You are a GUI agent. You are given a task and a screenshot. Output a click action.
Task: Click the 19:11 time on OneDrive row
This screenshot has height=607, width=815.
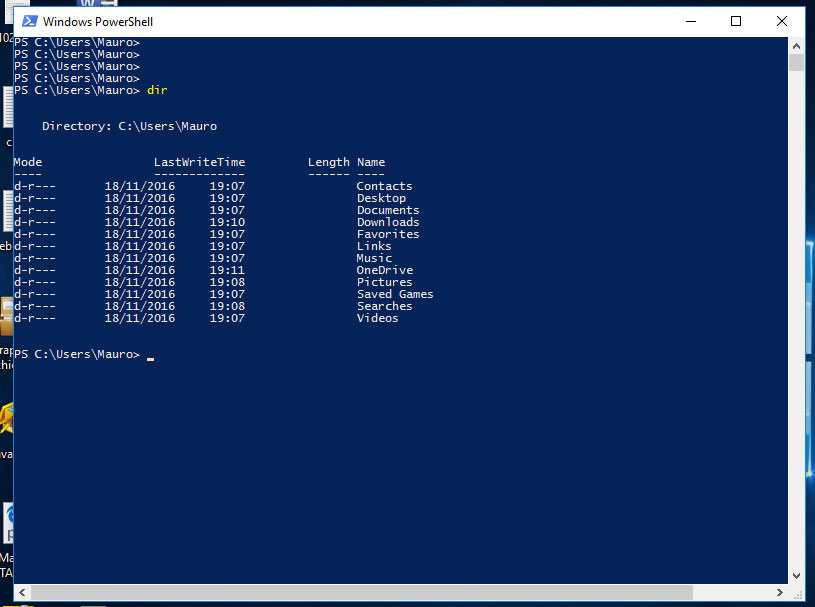[227, 270]
